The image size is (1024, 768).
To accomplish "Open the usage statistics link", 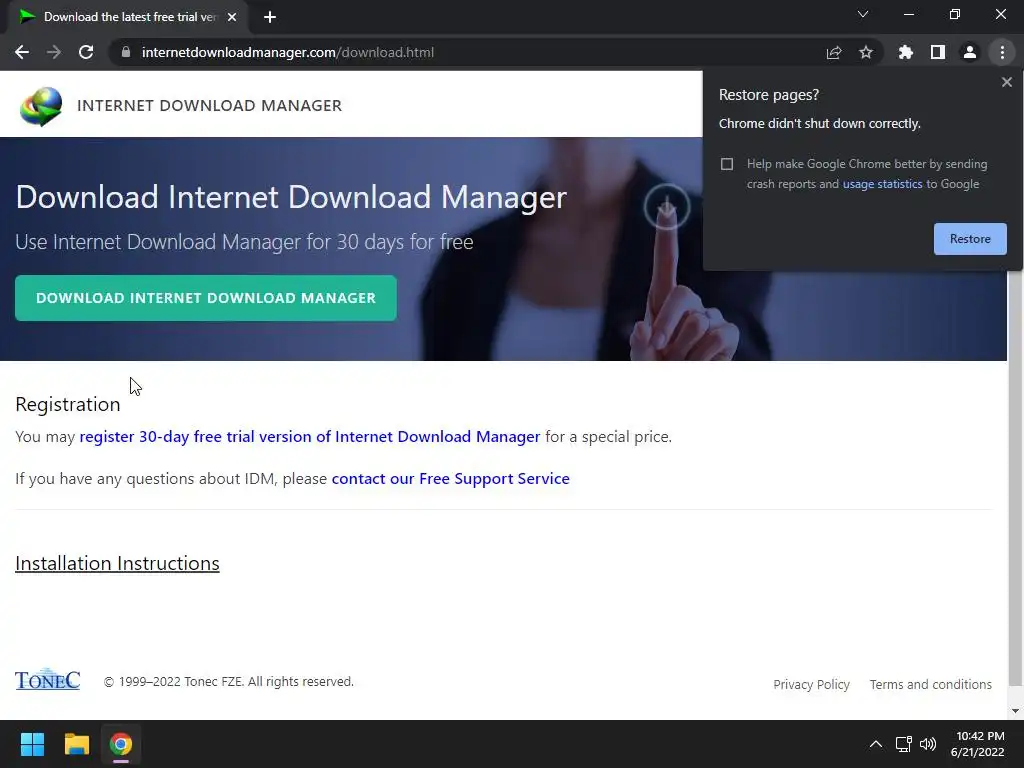I will [882, 184].
